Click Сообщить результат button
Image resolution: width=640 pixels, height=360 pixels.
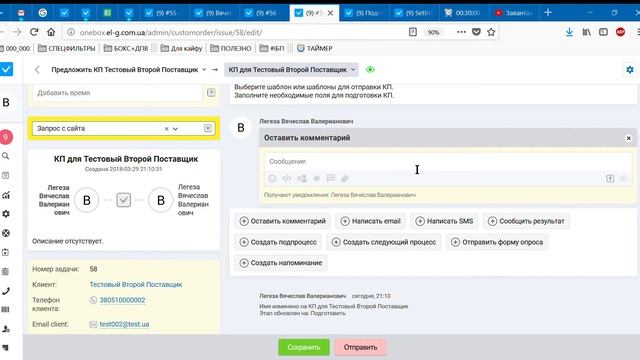pyautogui.click(x=526, y=221)
